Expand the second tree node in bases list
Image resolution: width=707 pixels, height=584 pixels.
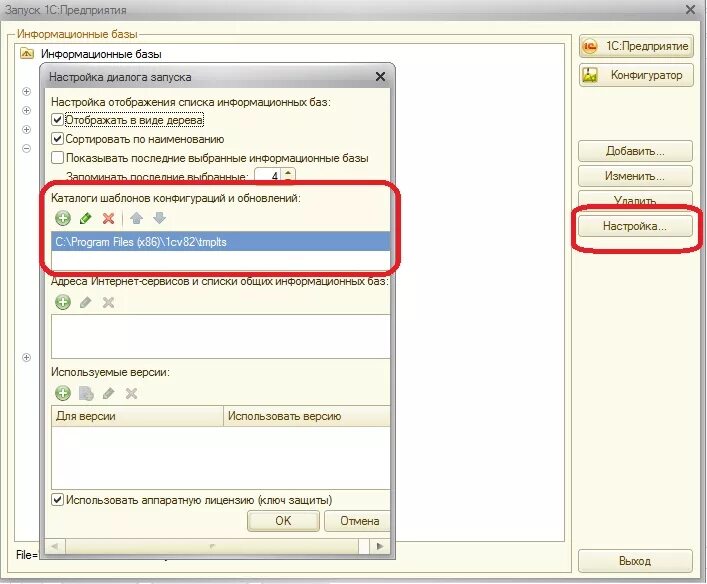(27, 110)
